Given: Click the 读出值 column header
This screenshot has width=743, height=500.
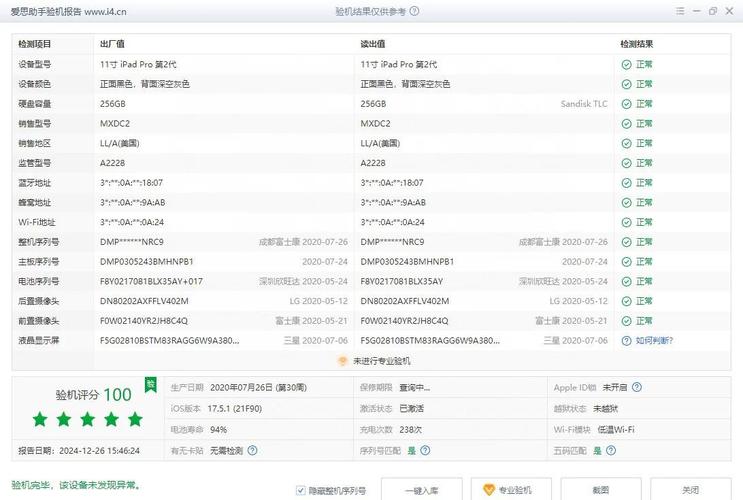Looking at the screenshot, I should [x=372, y=44].
